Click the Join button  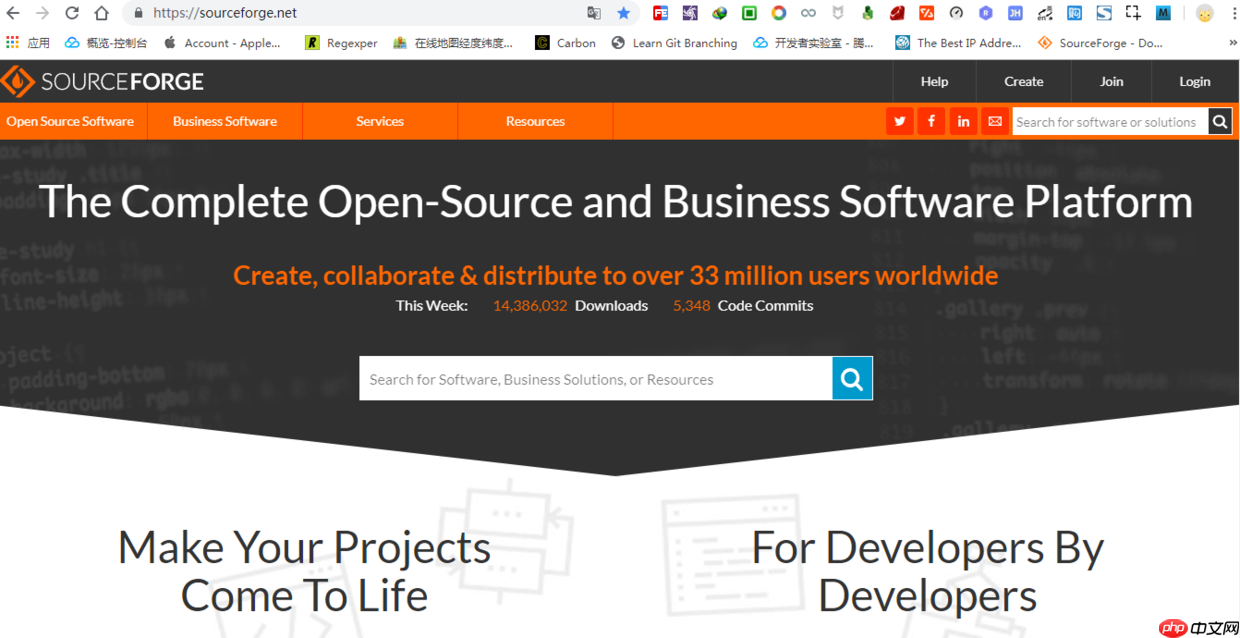[1111, 81]
